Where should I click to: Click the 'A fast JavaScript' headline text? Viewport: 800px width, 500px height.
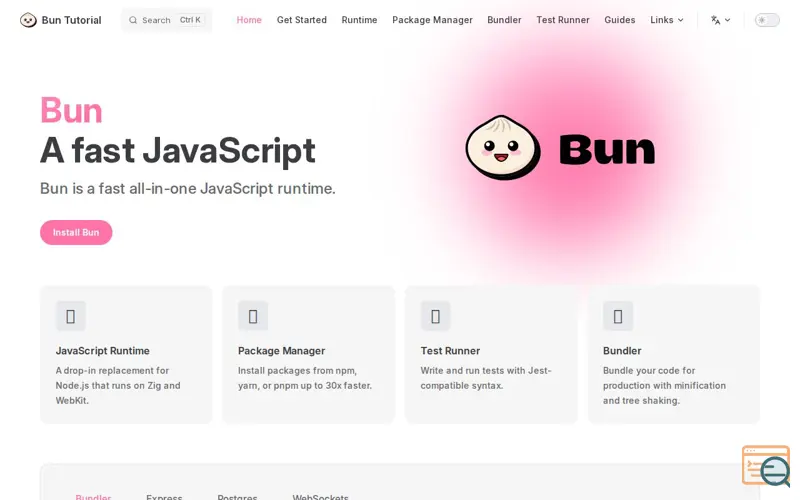[178, 150]
